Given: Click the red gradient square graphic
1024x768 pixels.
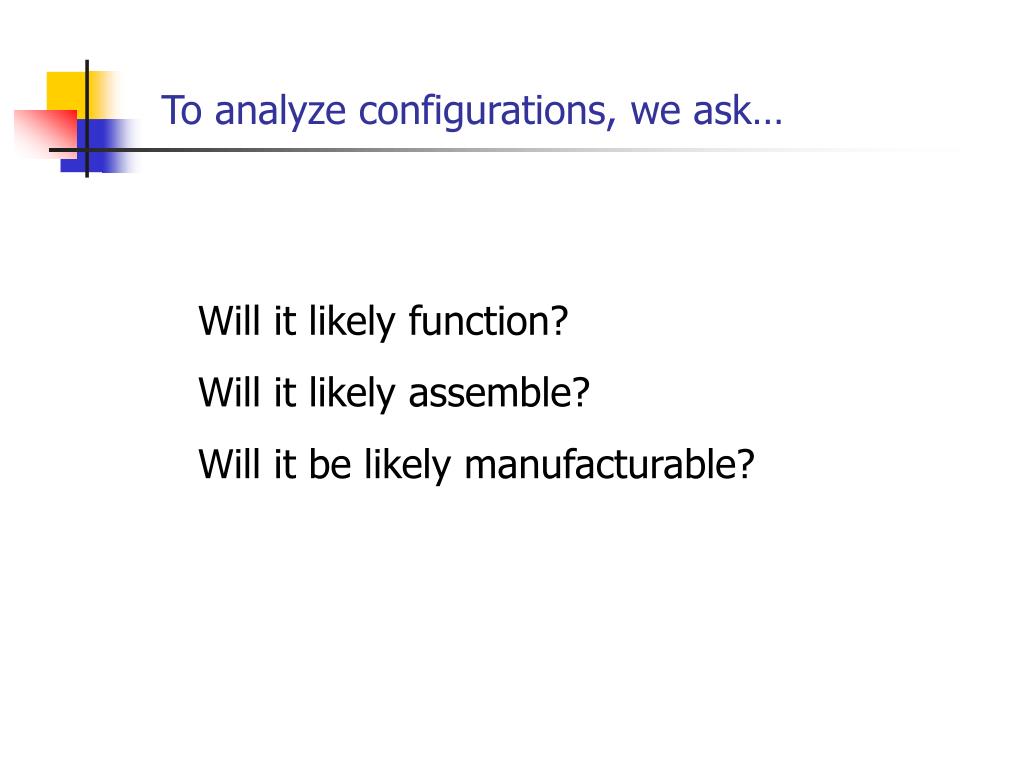Looking at the screenshot, I should pyautogui.click(x=46, y=134).
